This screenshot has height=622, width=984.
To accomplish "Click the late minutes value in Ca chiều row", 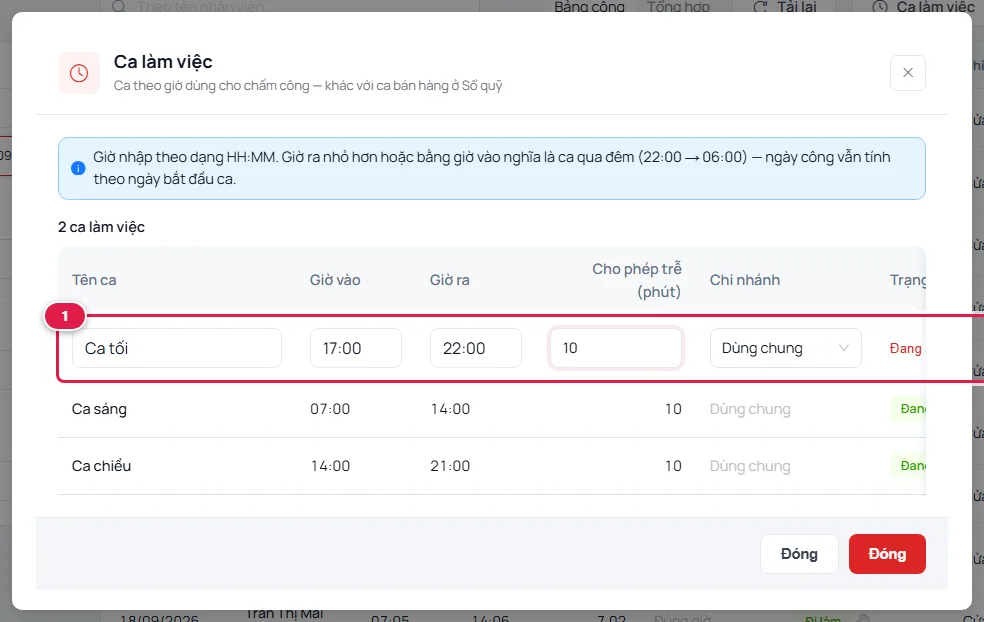I will click(673, 466).
